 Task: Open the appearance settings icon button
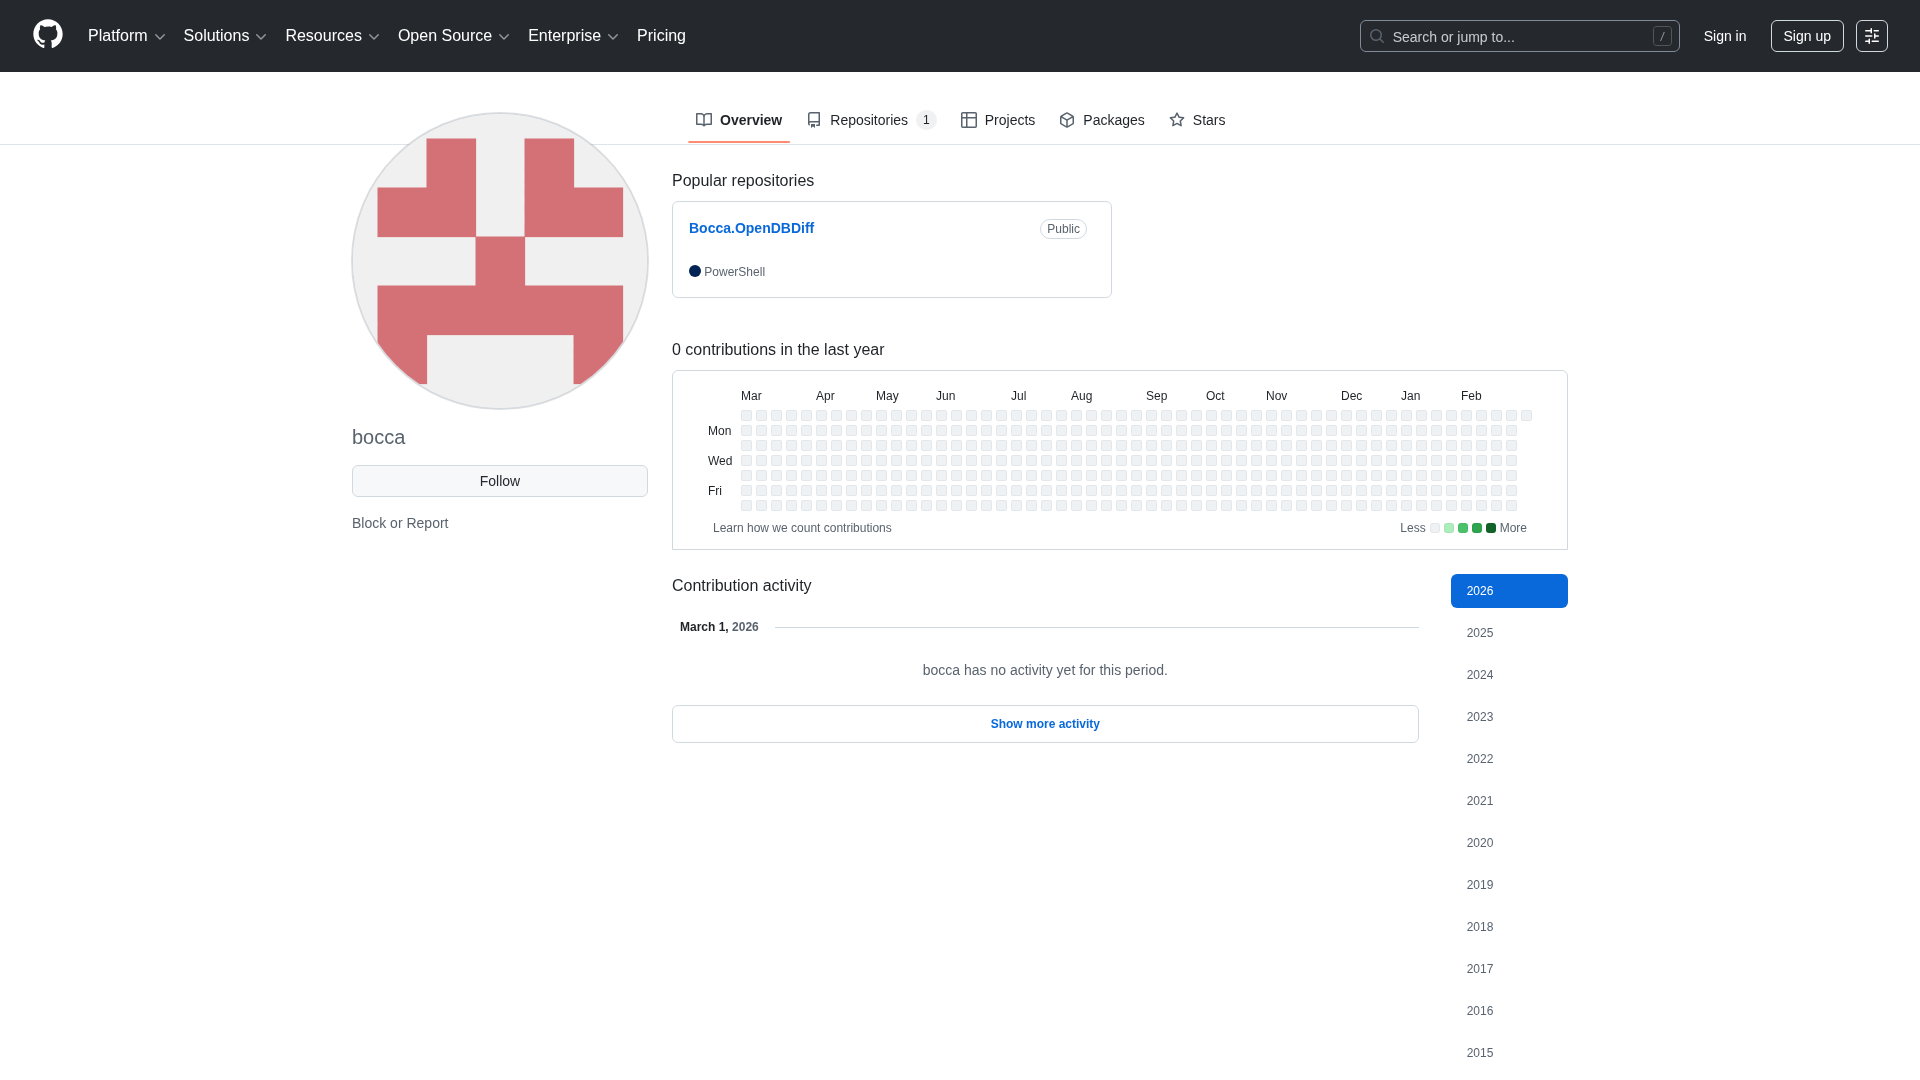coord(1871,36)
